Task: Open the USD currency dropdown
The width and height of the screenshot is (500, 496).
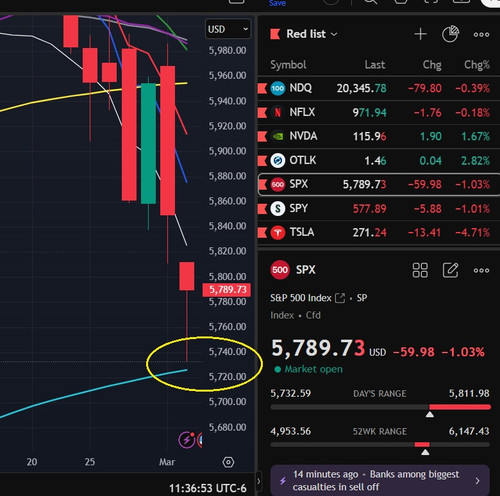Action: (x=228, y=29)
